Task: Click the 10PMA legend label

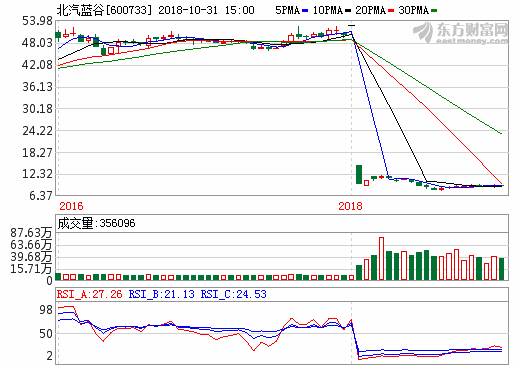Action: click(328, 10)
